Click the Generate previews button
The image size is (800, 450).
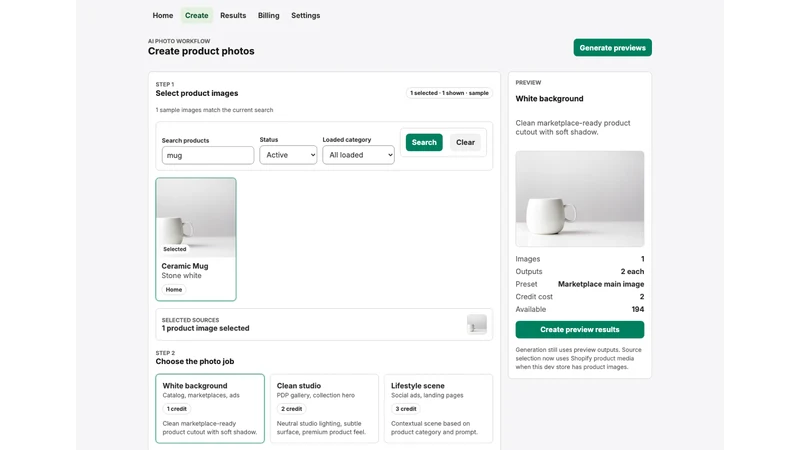[612, 47]
